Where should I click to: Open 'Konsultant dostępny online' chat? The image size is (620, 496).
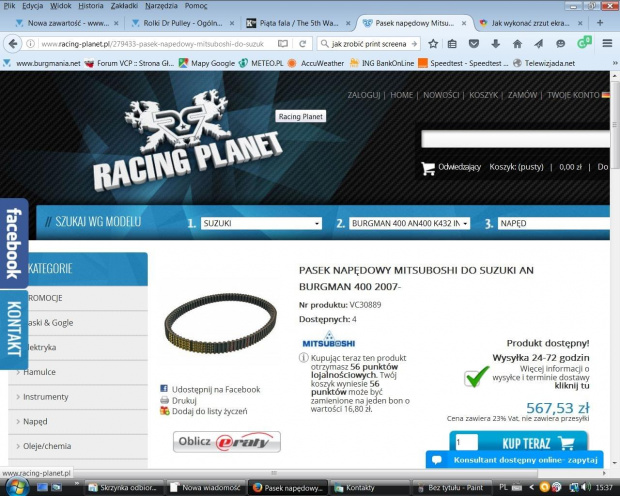pos(514,460)
